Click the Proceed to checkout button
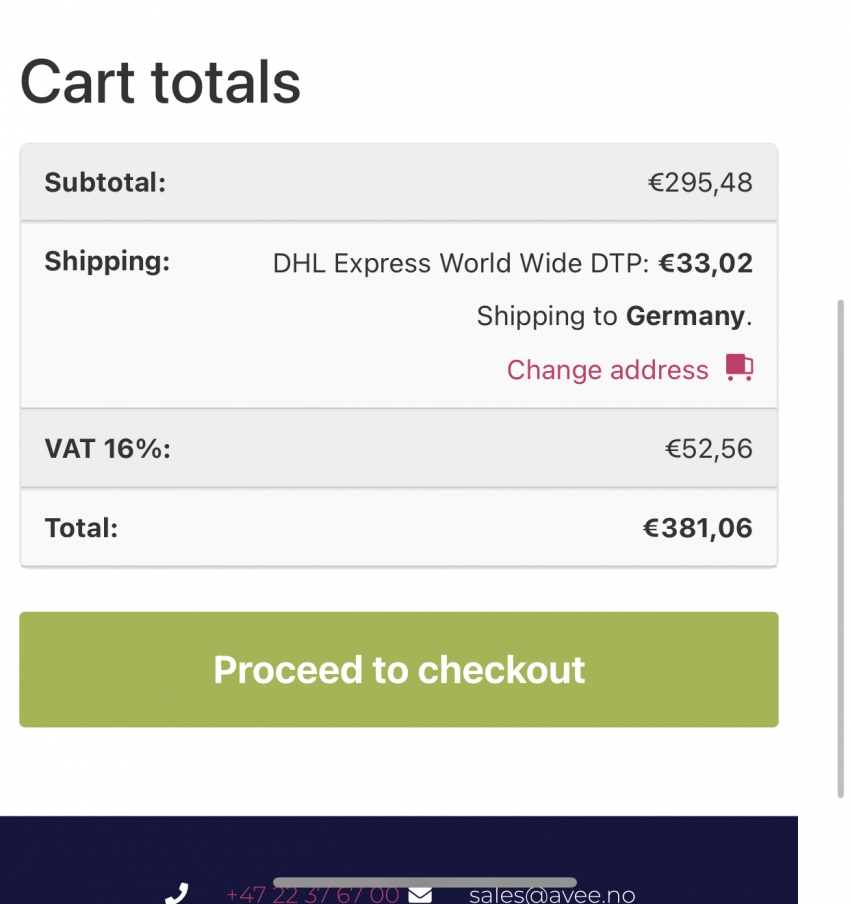Image resolution: width=850 pixels, height=904 pixels. tap(398, 669)
